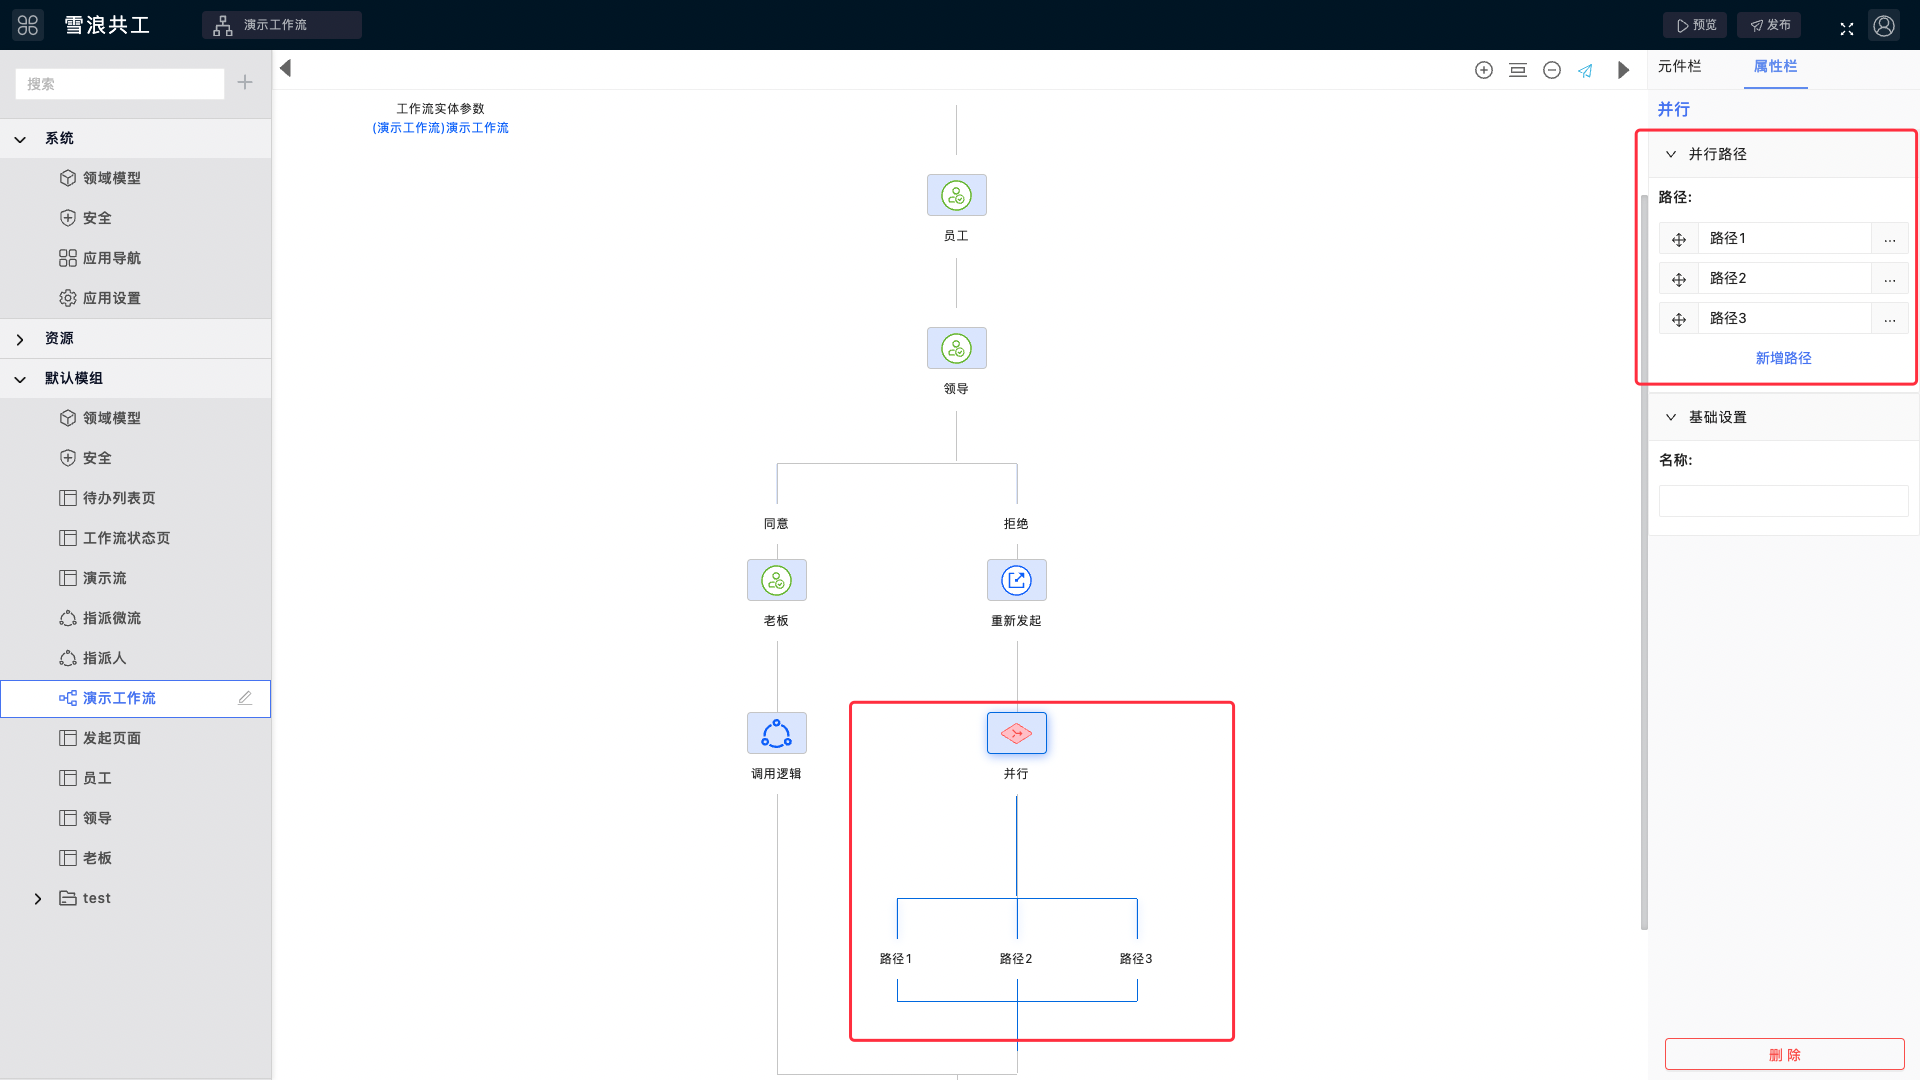Image resolution: width=1920 pixels, height=1080 pixels.
Task: Click the 发布 publish button
Action: click(1769, 25)
